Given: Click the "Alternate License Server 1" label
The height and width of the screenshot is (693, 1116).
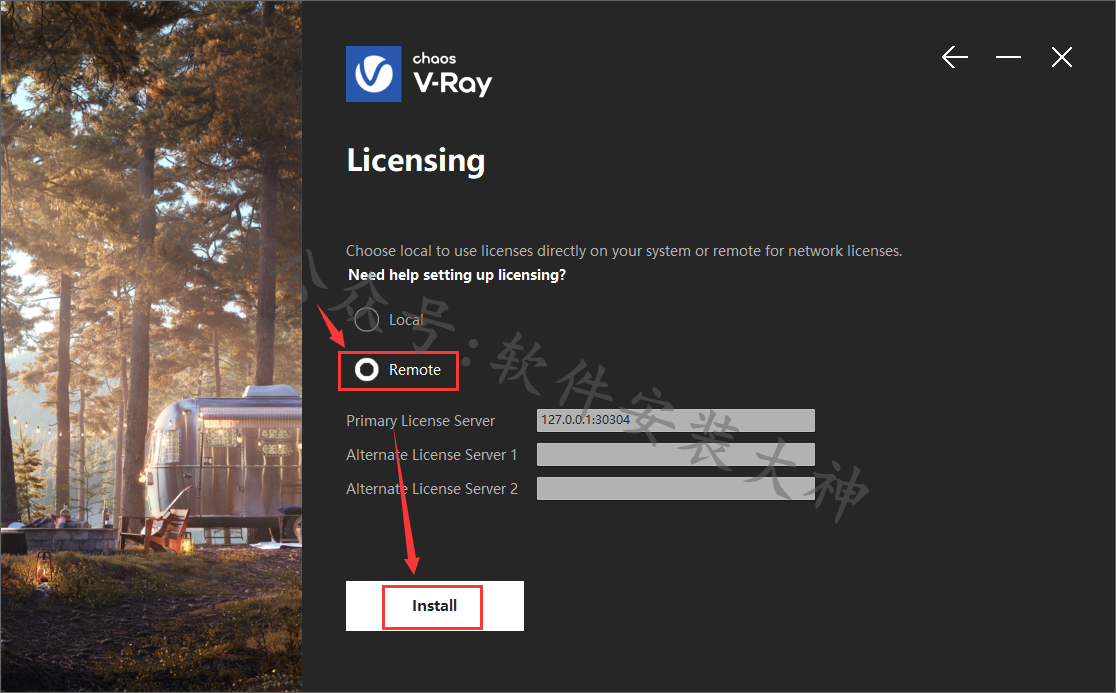Looking at the screenshot, I should point(431,455).
